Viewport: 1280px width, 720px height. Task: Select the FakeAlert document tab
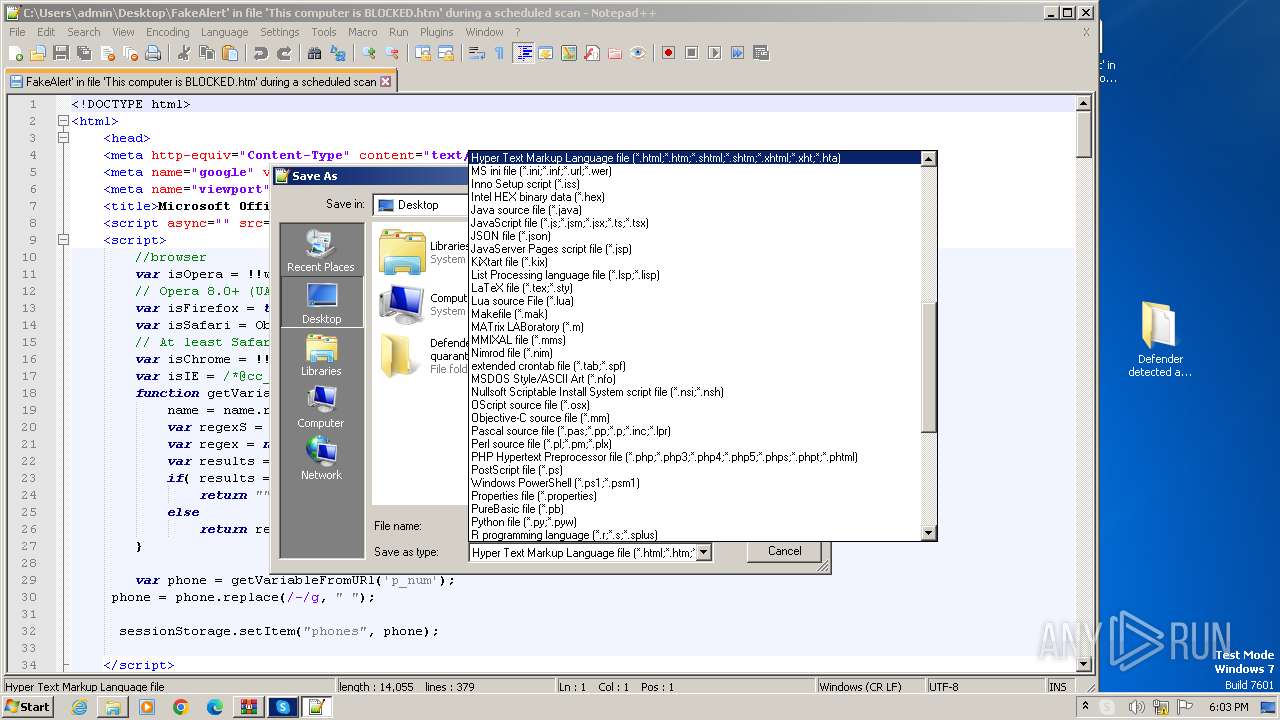[x=200, y=82]
